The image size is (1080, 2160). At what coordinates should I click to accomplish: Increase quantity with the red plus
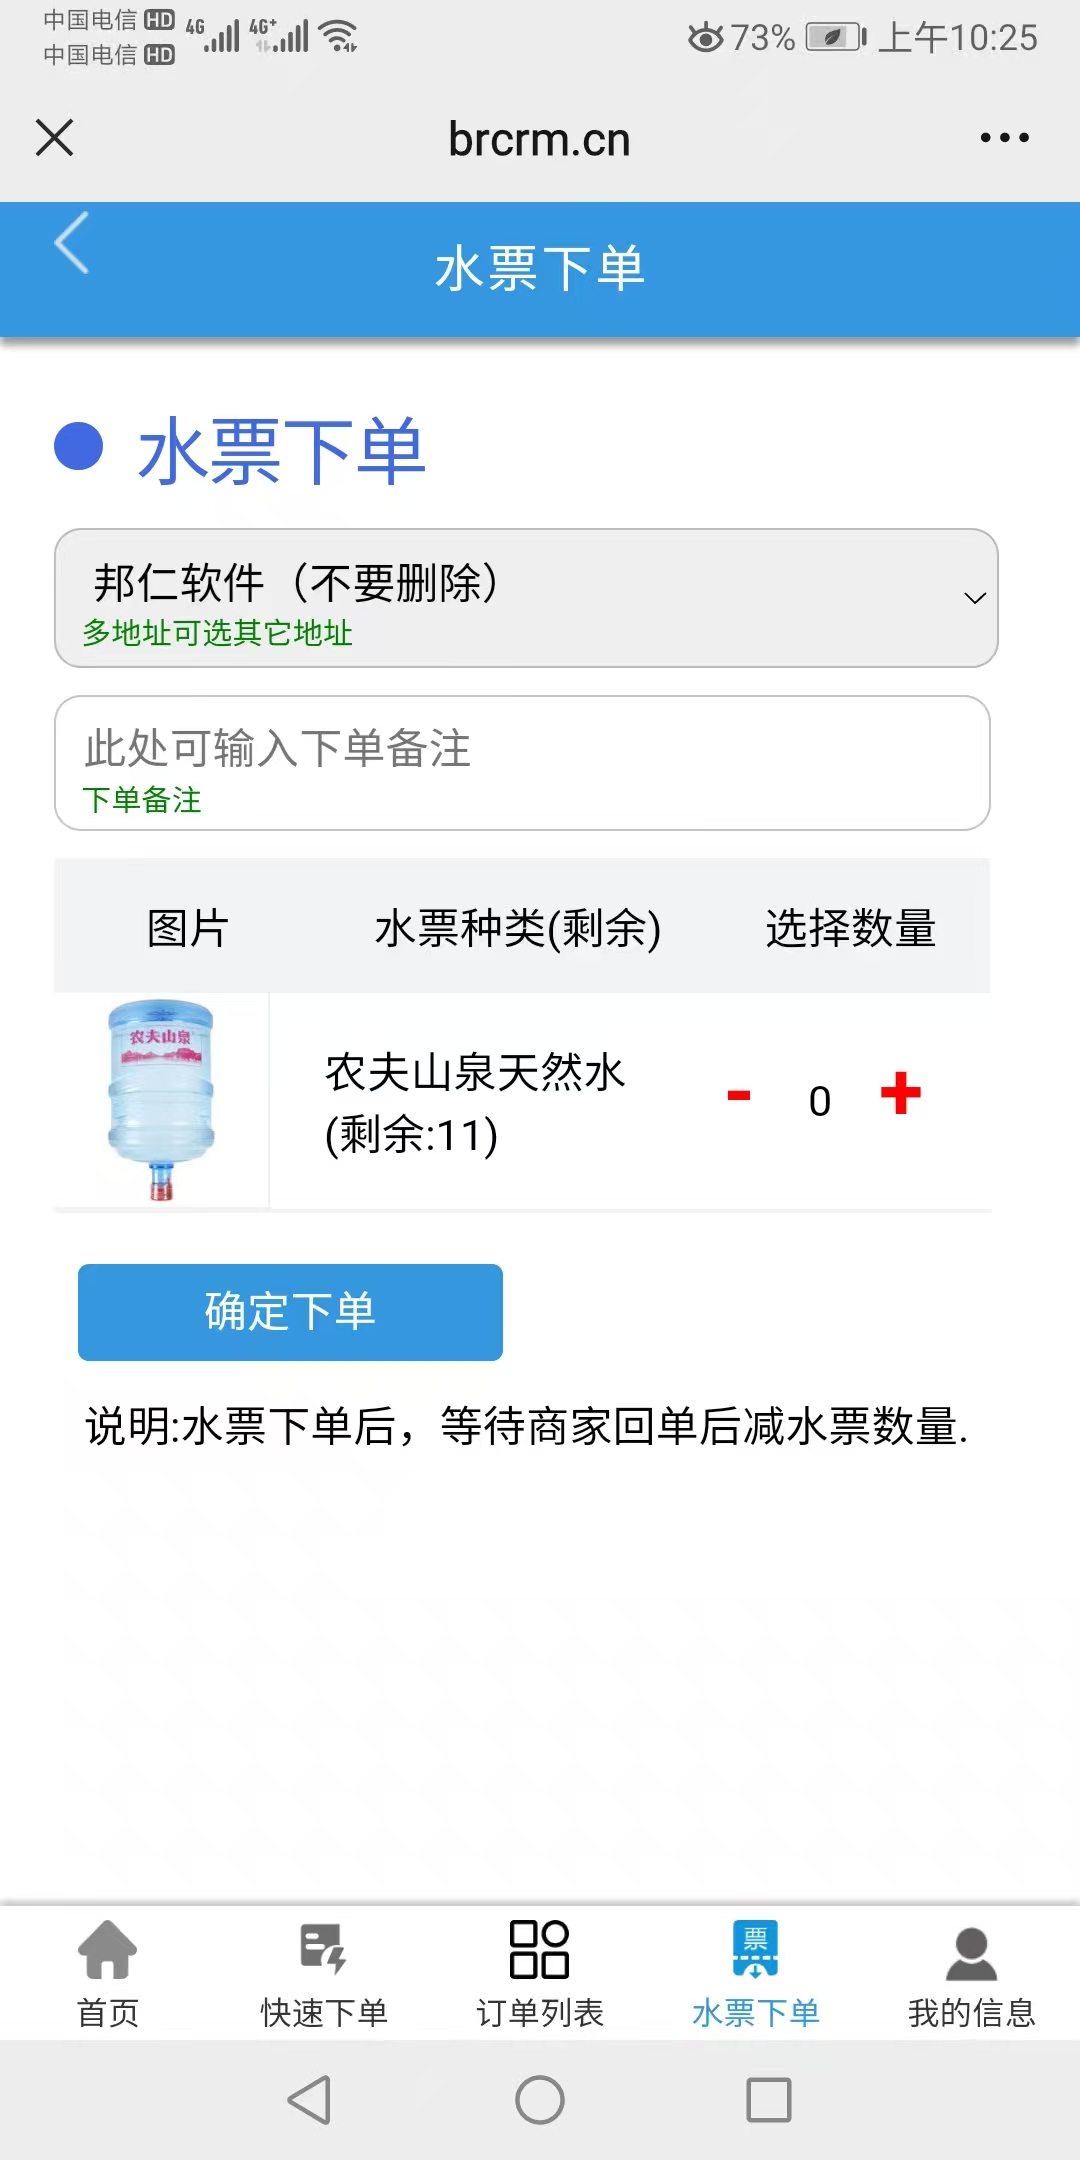pyautogui.click(x=901, y=1093)
